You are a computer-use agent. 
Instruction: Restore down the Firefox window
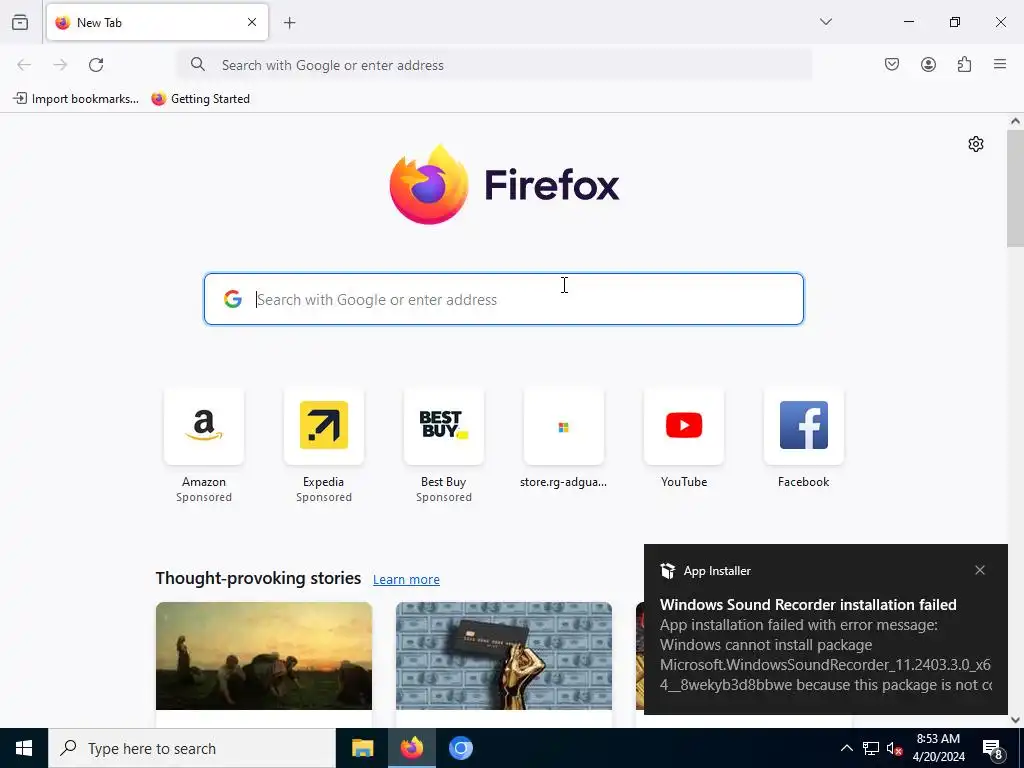(955, 22)
